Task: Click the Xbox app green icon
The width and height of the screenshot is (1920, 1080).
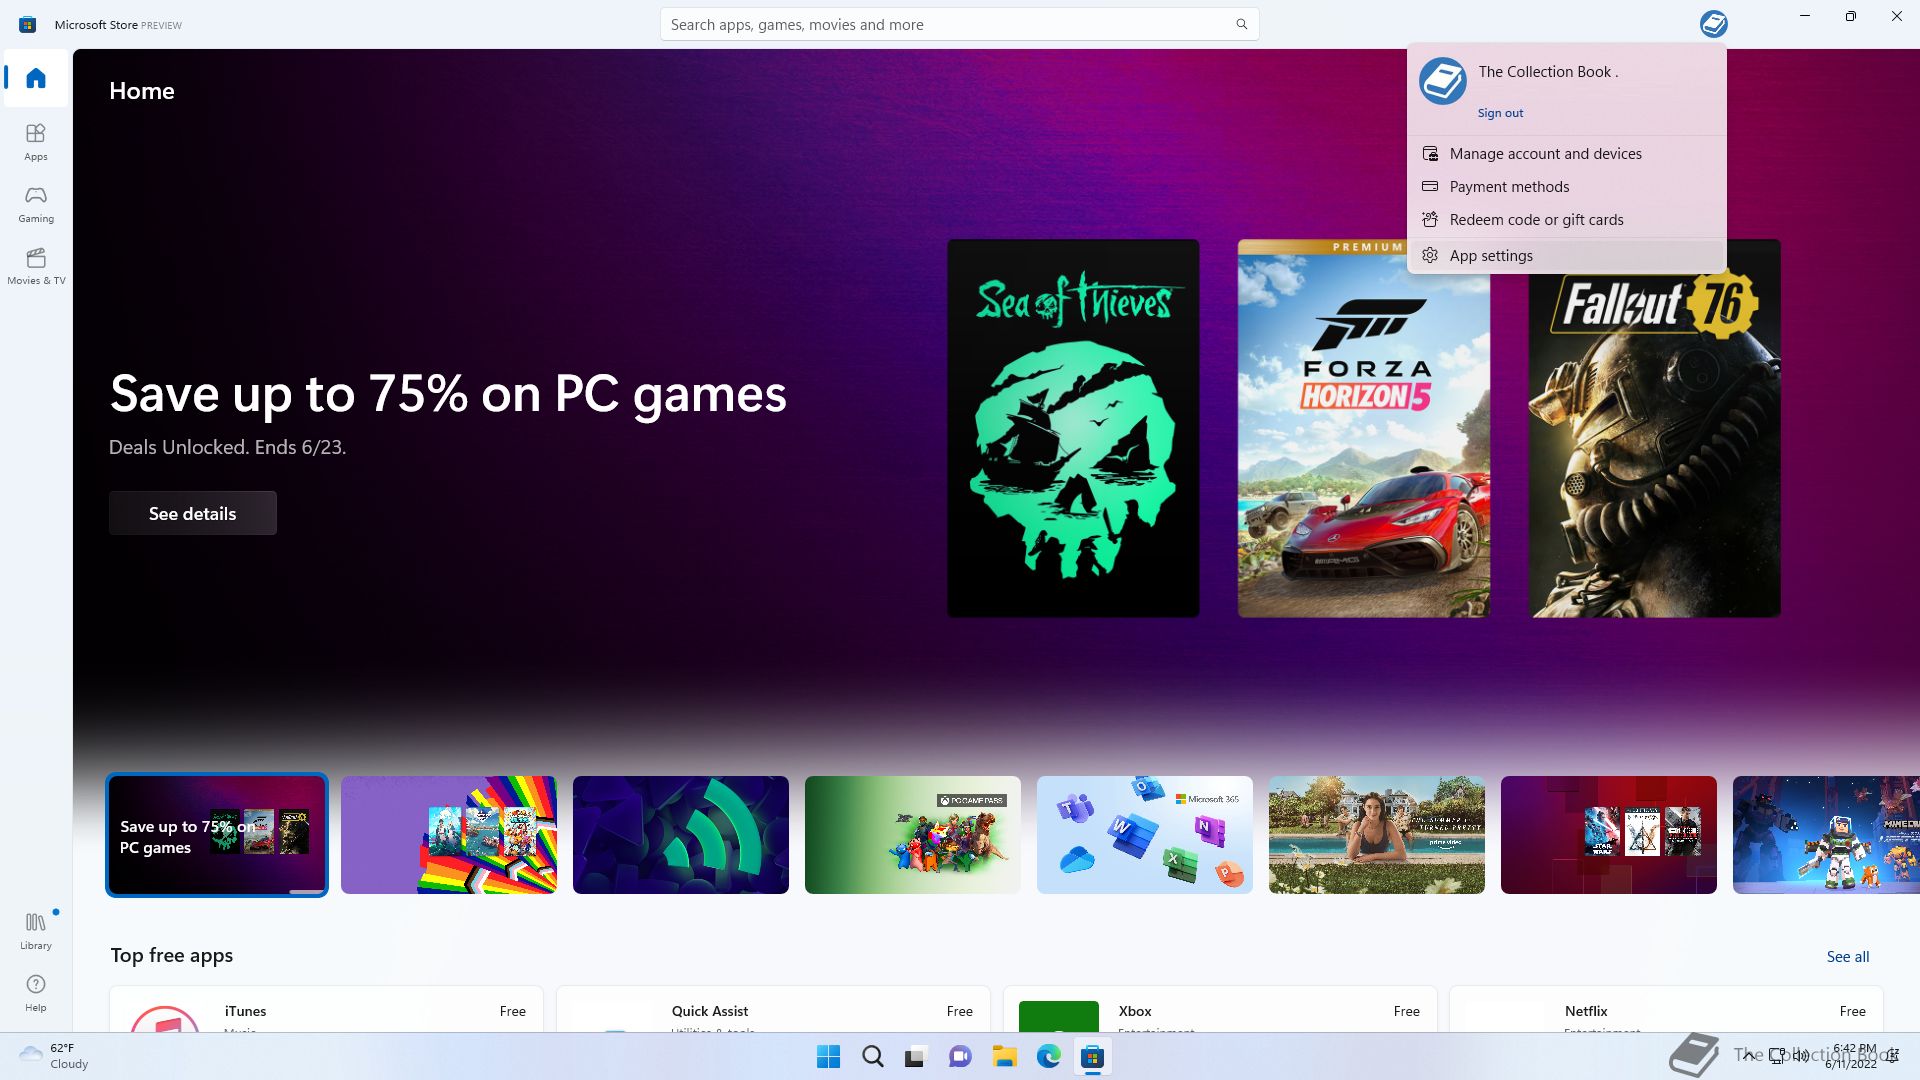Action: [x=1059, y=1016]
